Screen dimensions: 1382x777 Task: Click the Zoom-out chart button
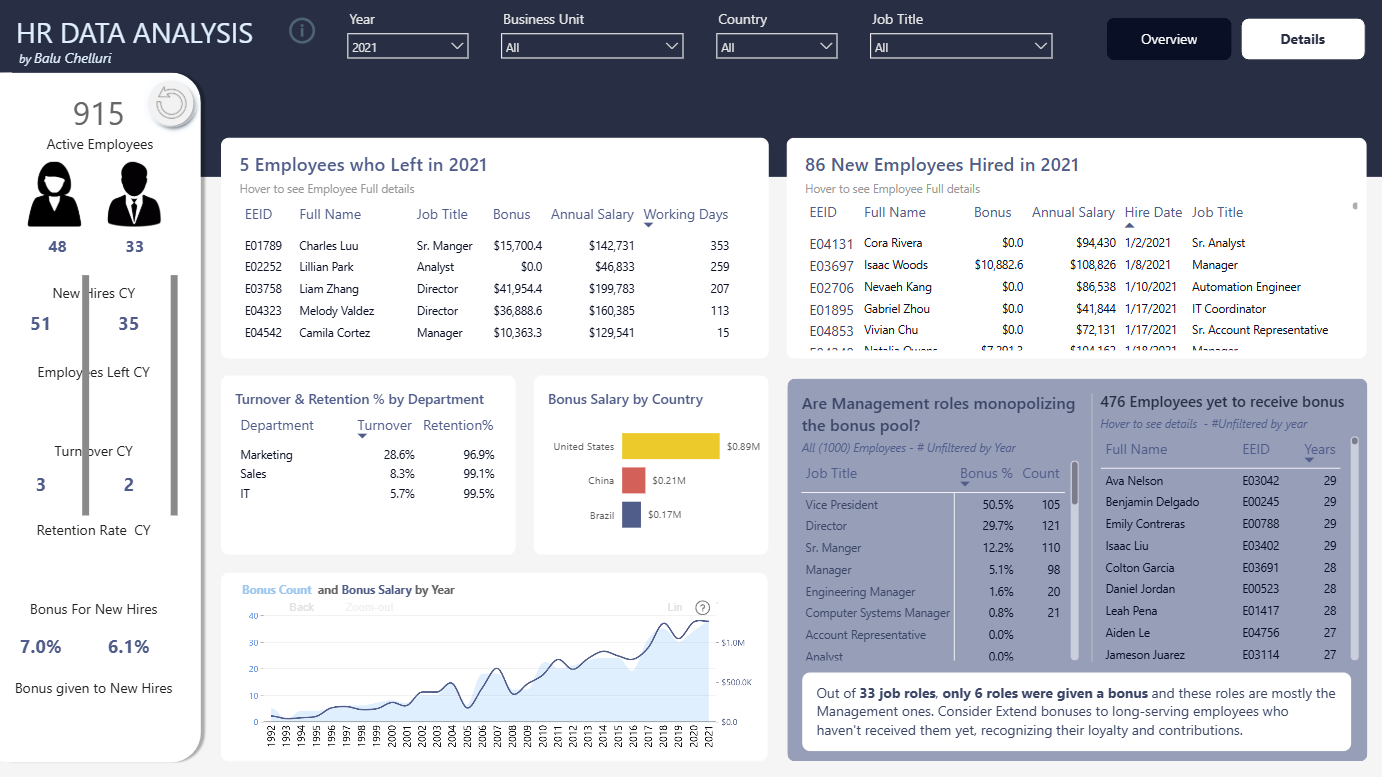(x=369, y=607)
